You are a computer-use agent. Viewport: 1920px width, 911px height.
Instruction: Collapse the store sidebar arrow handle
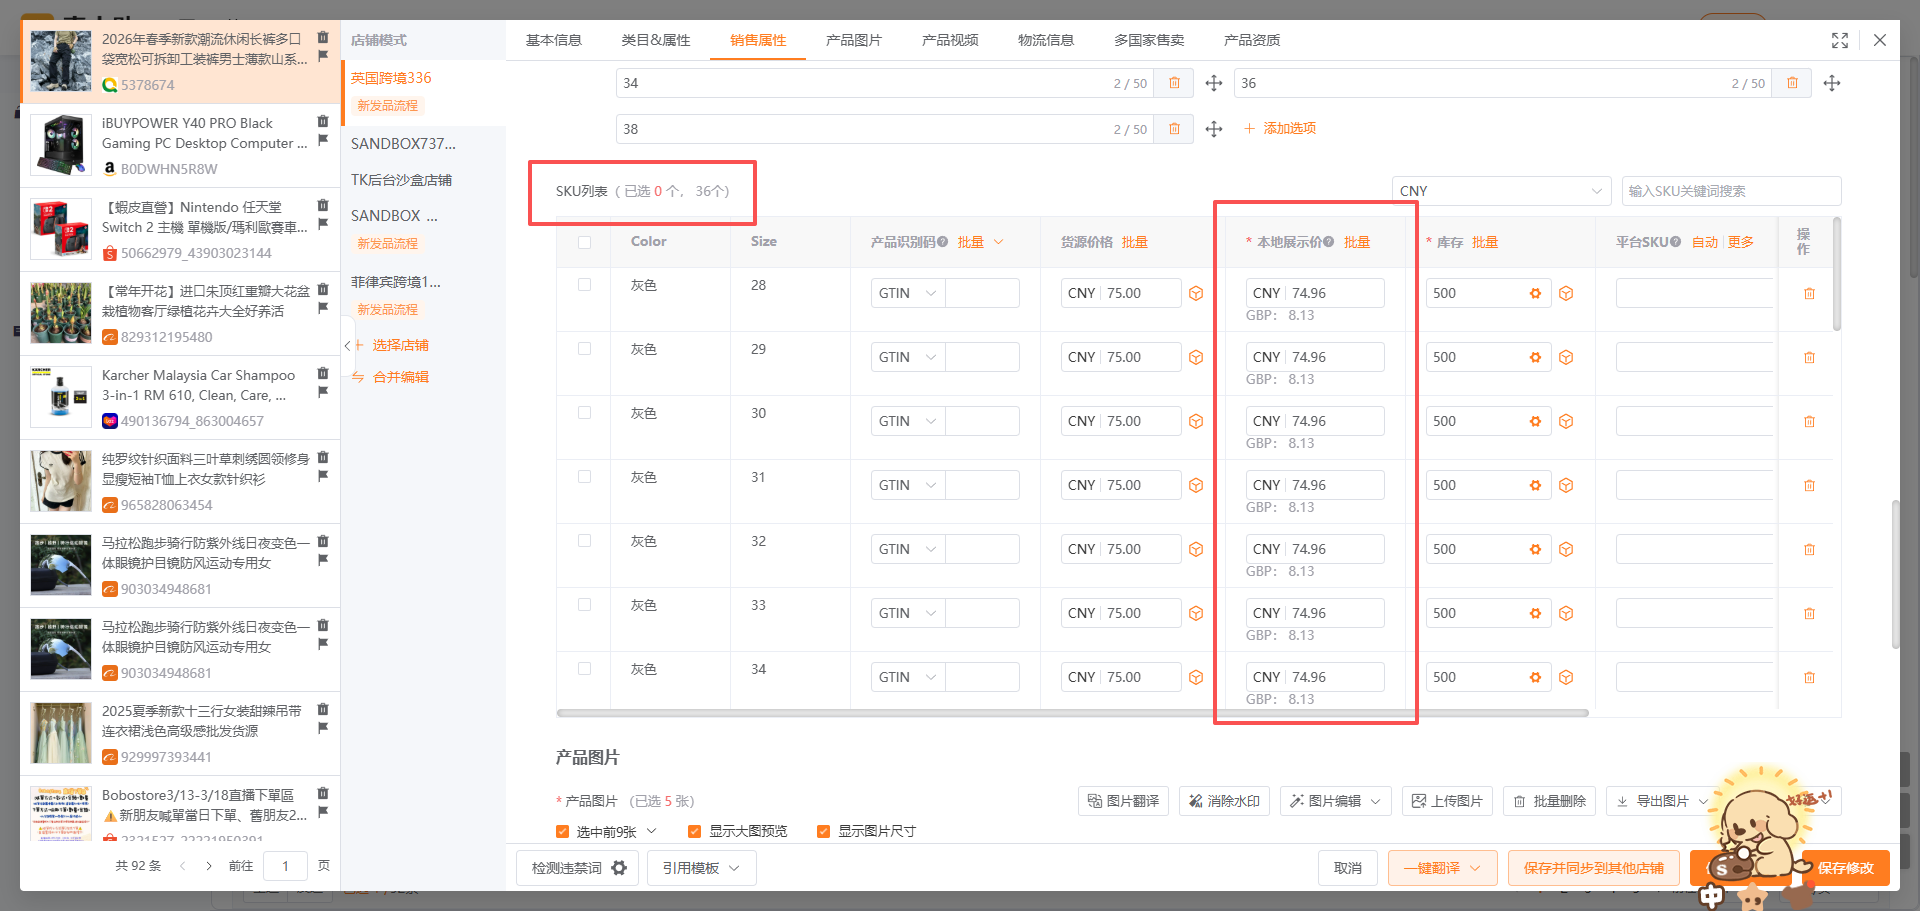[x=347, y=345]
